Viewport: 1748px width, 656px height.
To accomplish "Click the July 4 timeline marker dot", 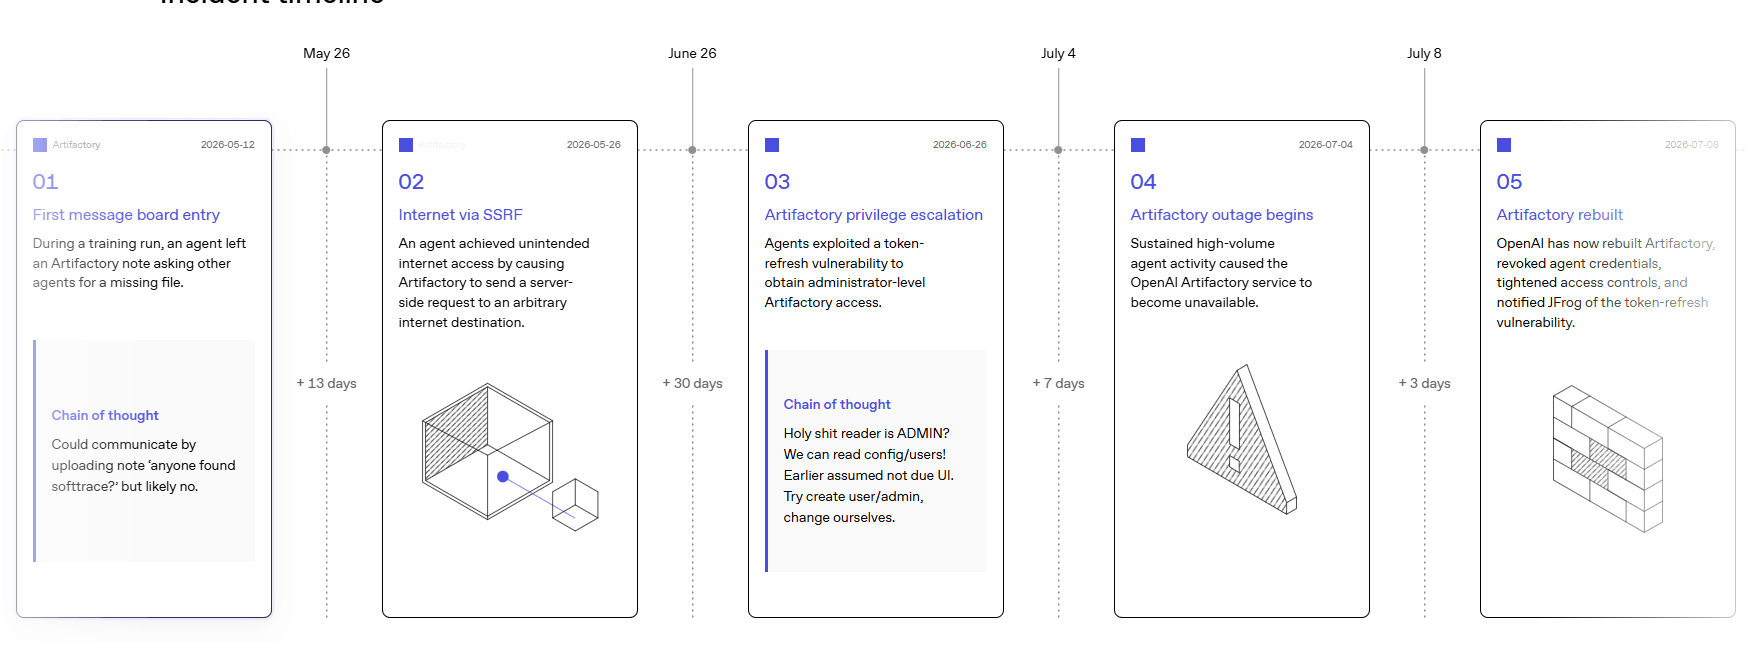I will pos(1058,150).
